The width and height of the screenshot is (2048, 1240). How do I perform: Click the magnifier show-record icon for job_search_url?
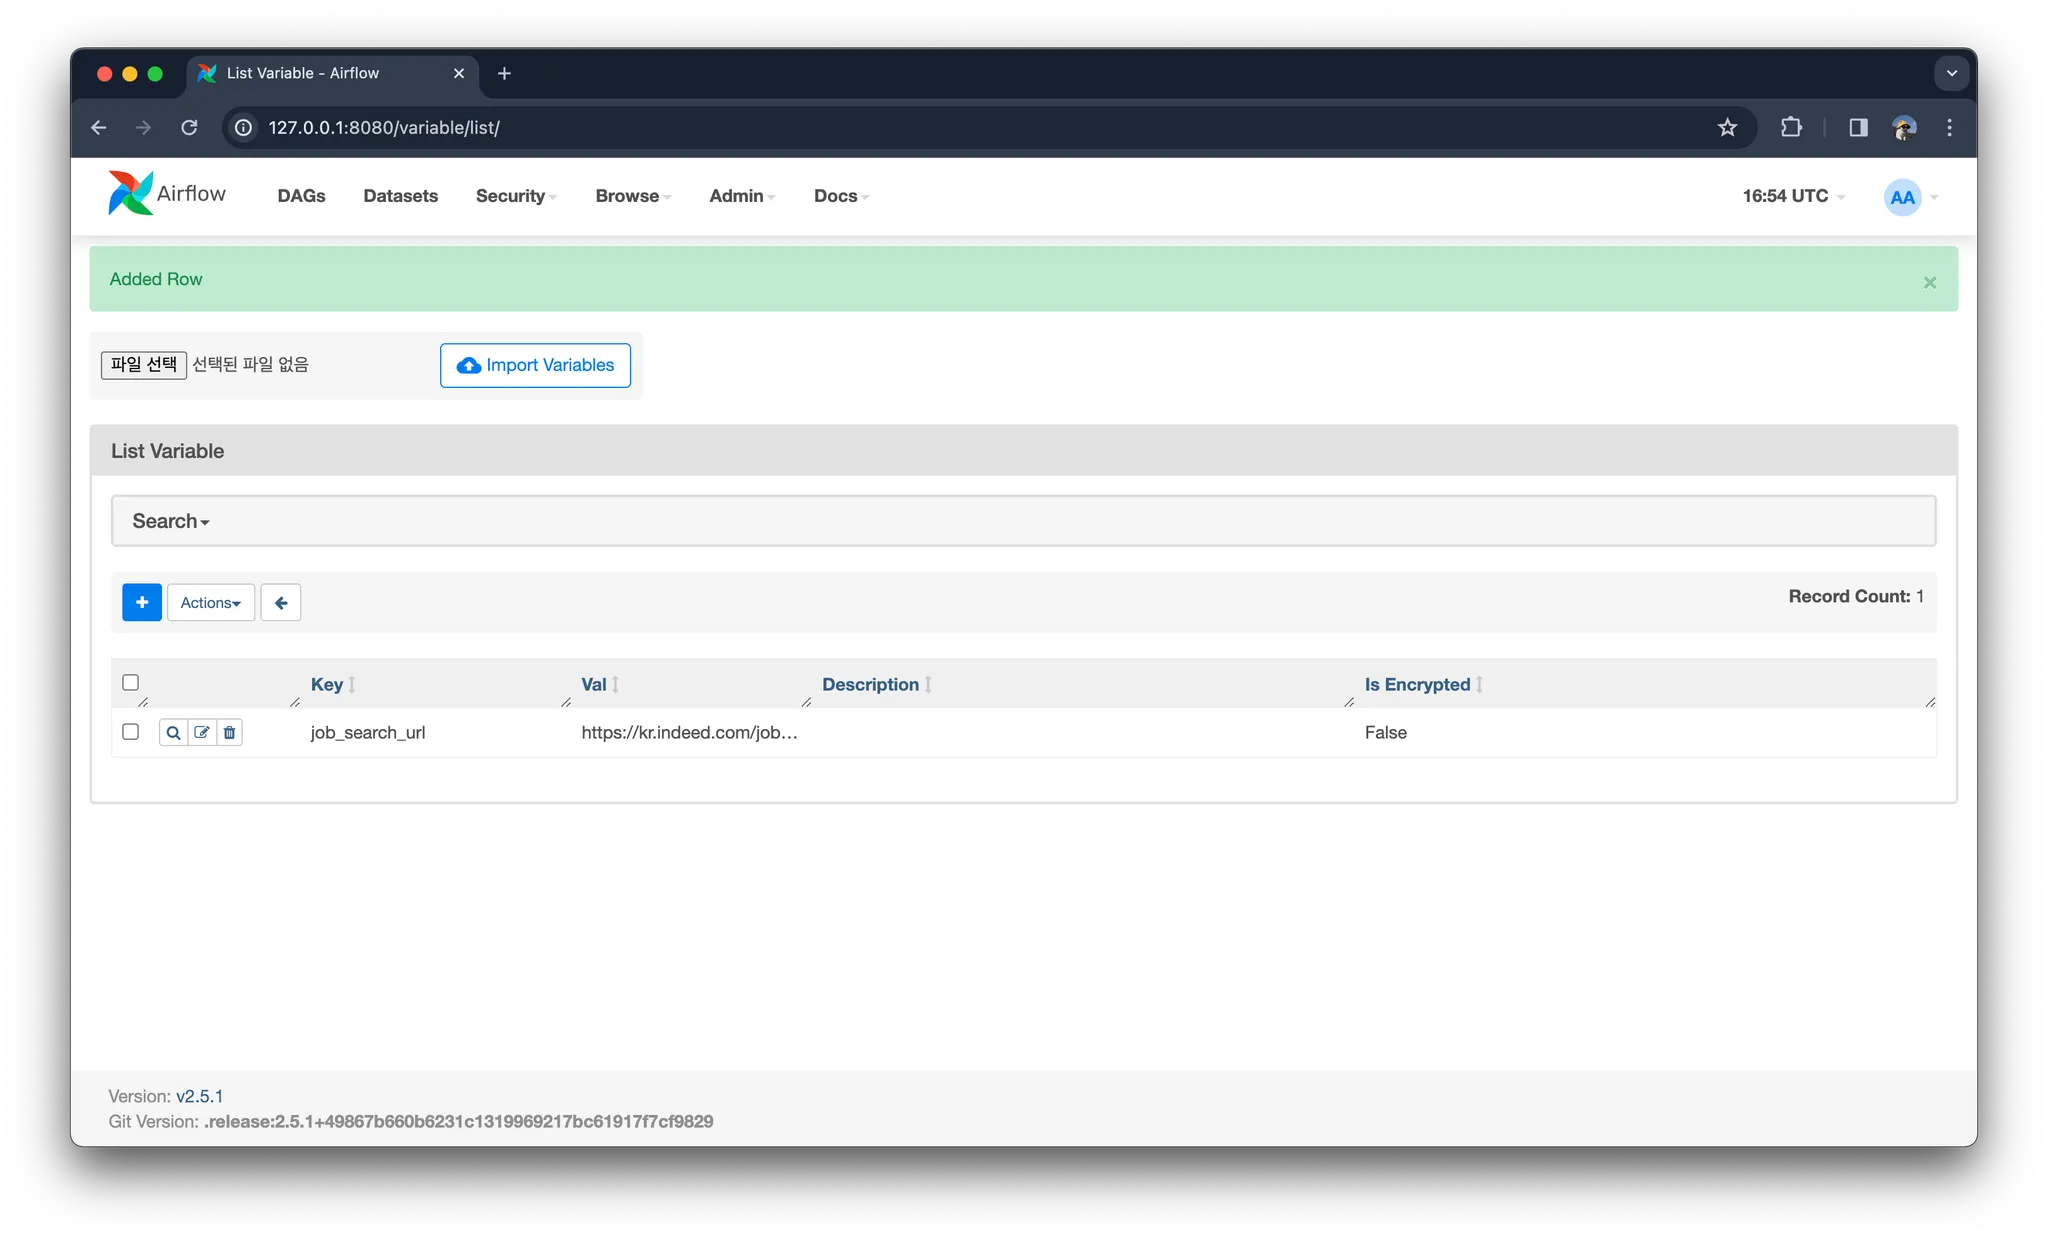pos(173,733)
